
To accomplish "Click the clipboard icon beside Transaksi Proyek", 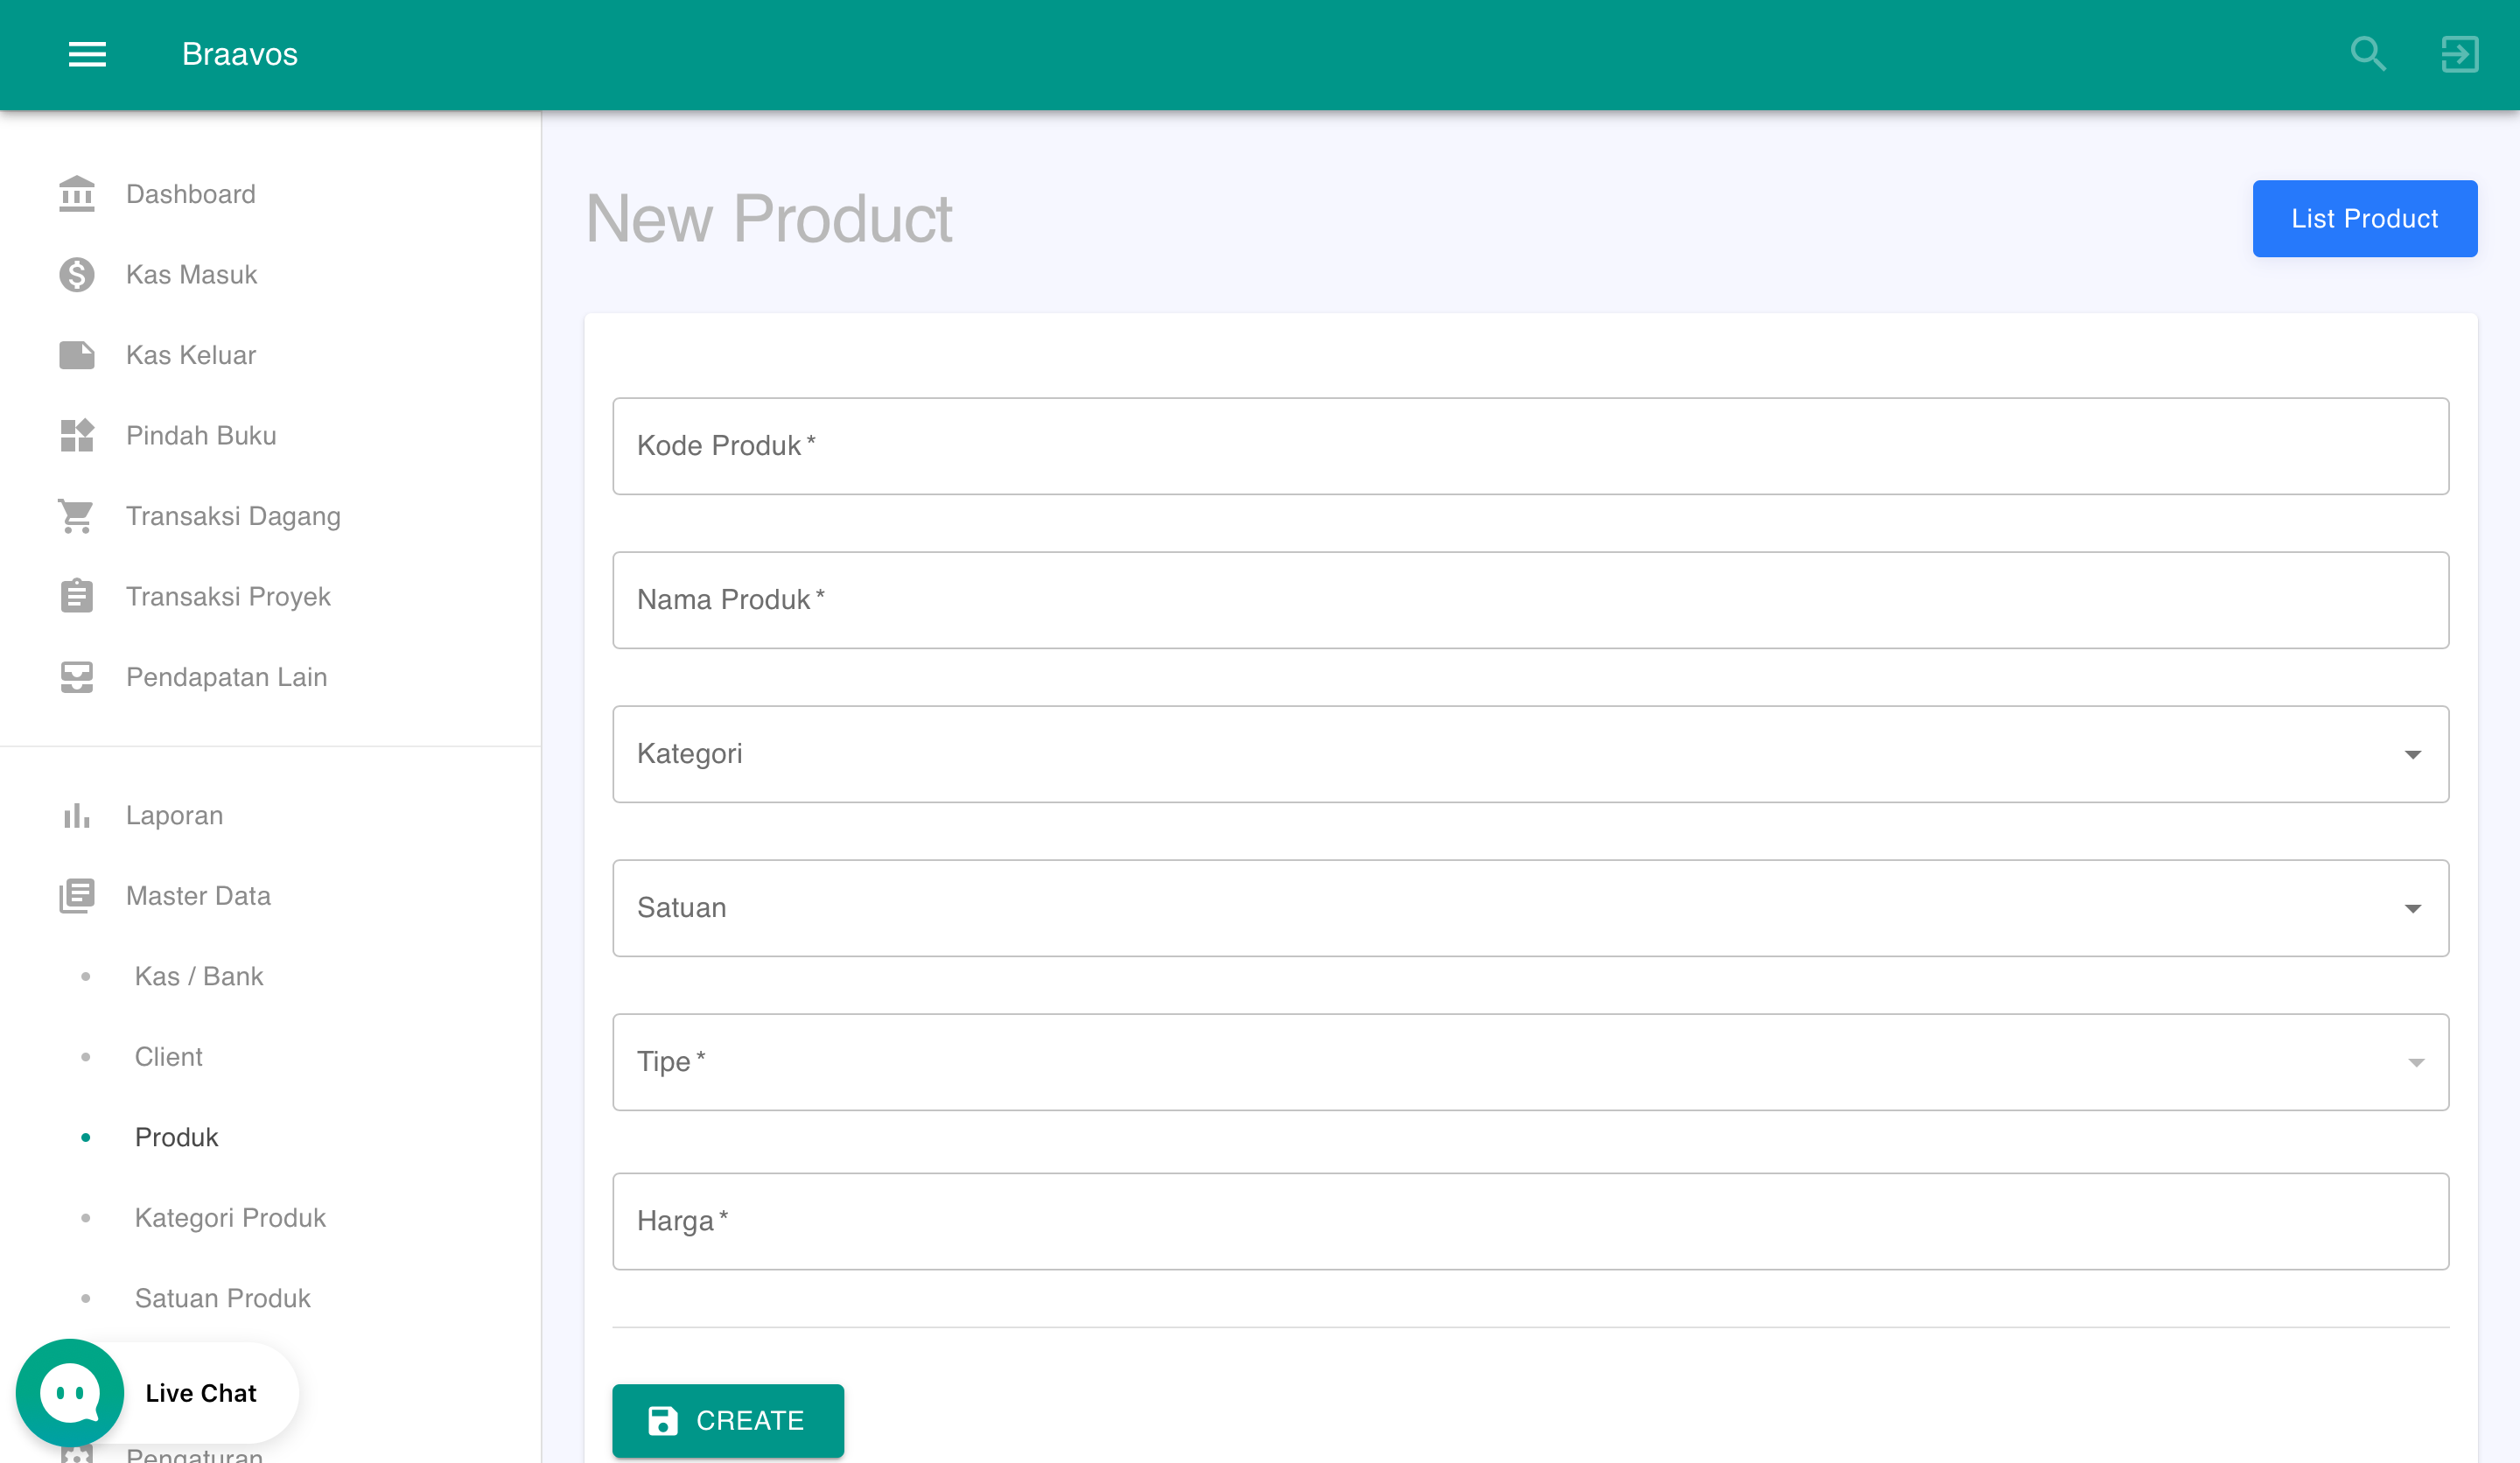I will (76, 595).
